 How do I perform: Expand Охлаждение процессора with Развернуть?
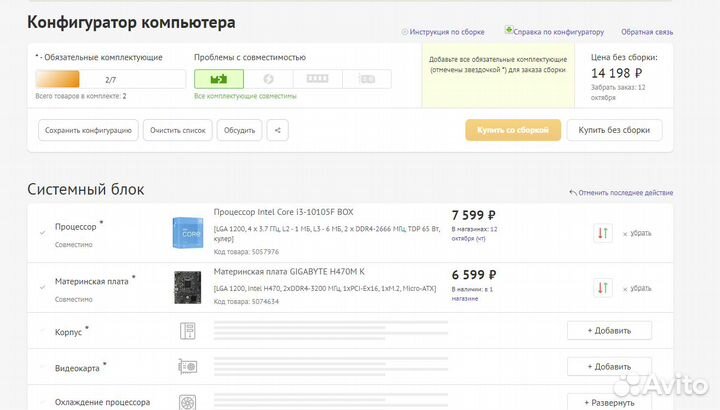609,402
